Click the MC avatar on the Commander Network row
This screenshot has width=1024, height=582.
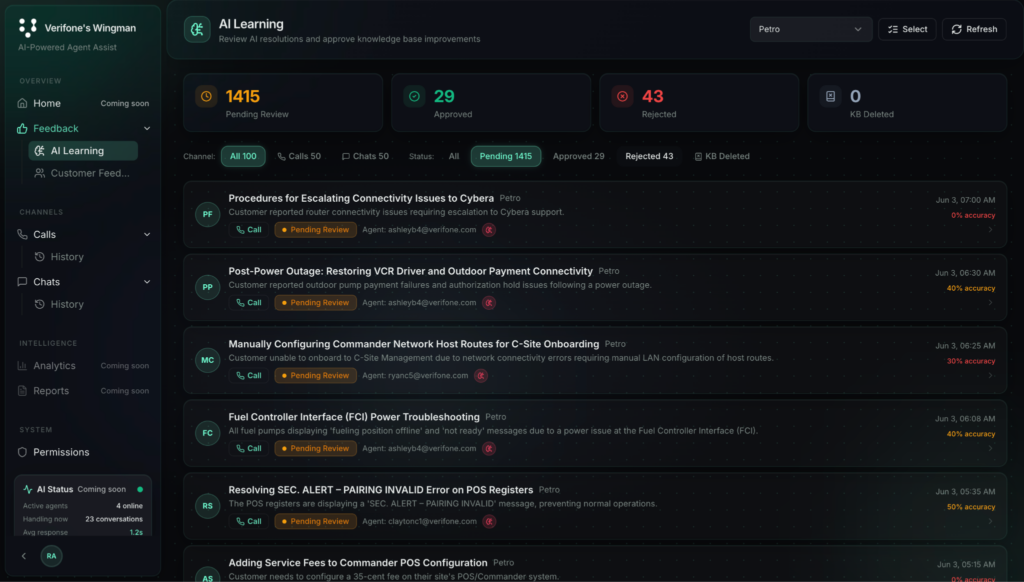(x=207, y=360)
